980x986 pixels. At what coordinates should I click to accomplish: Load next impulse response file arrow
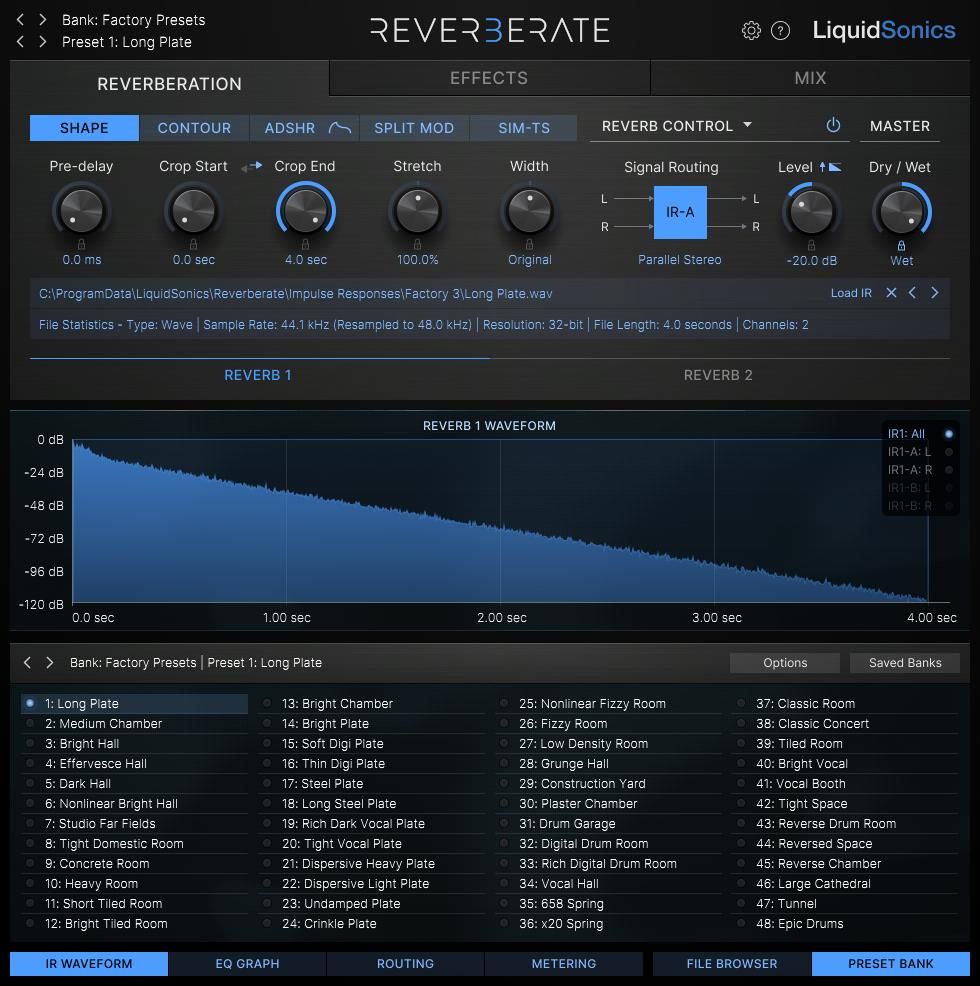[935, 292]
